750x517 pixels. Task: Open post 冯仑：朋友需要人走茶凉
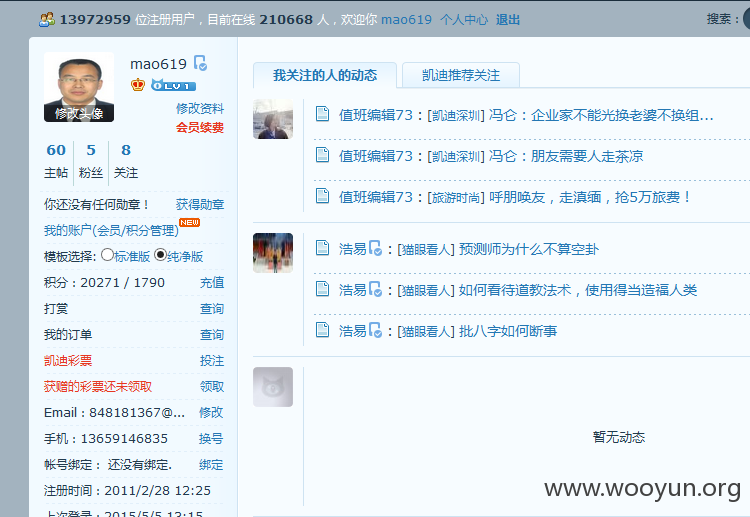click(566, 156)
